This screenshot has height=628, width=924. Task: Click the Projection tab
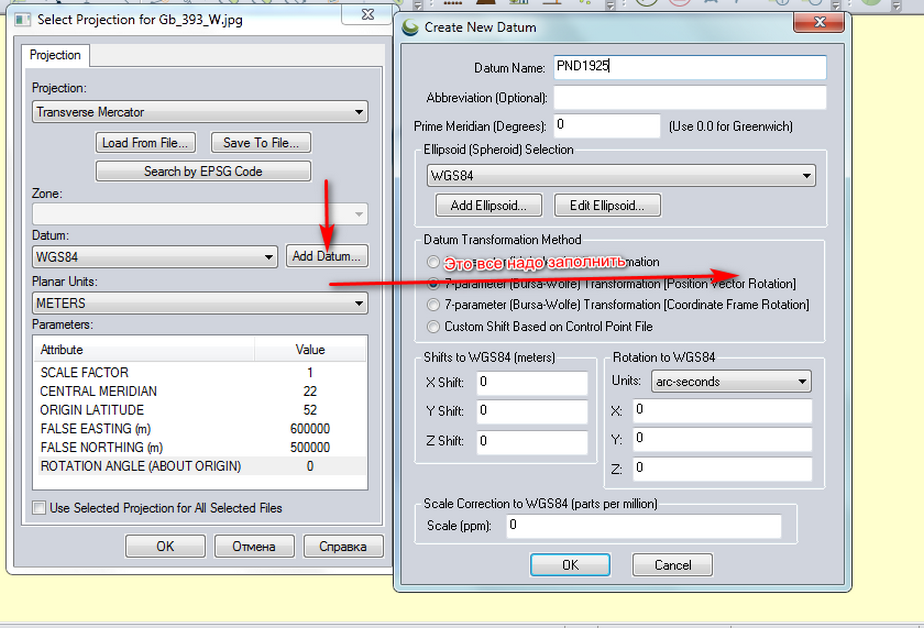(x=55, y=55)
